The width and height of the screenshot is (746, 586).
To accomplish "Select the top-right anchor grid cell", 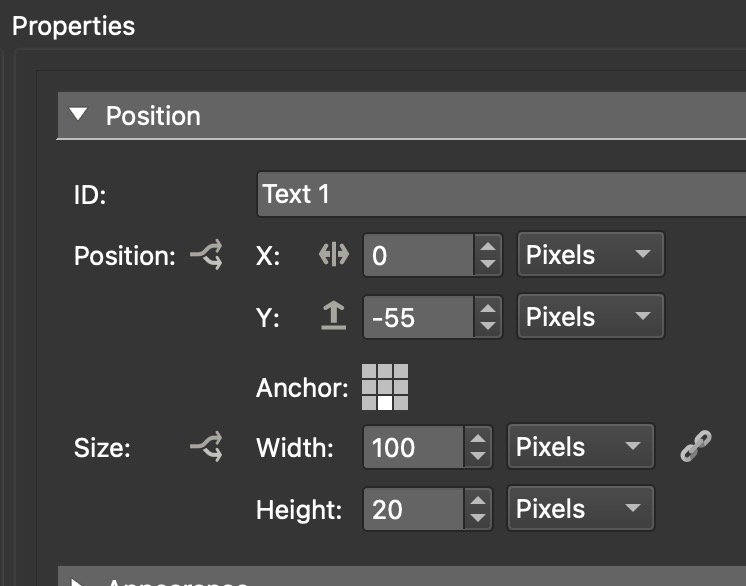I will coord(401,371).
